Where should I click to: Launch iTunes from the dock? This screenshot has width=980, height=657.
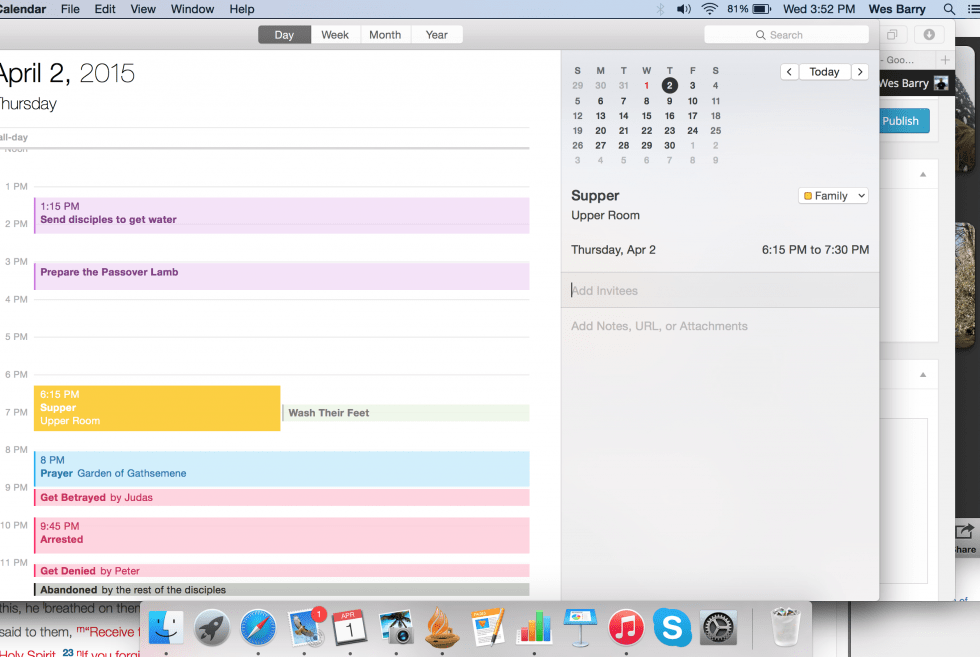(x=626, y=628)
